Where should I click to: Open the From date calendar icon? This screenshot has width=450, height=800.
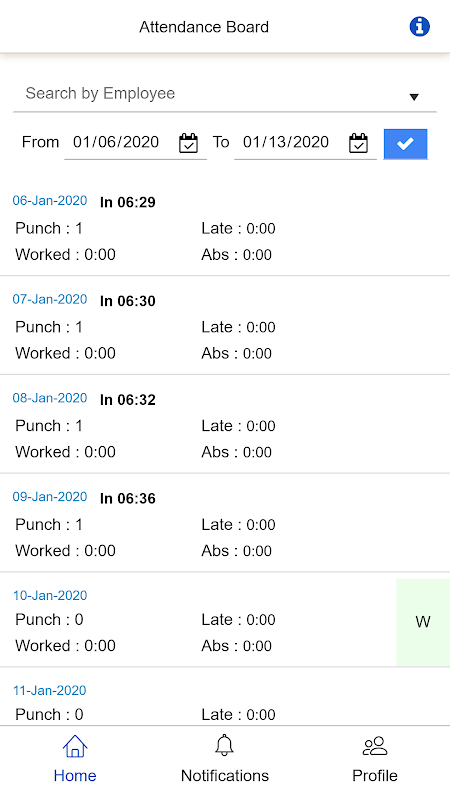[x=188, y=143]
